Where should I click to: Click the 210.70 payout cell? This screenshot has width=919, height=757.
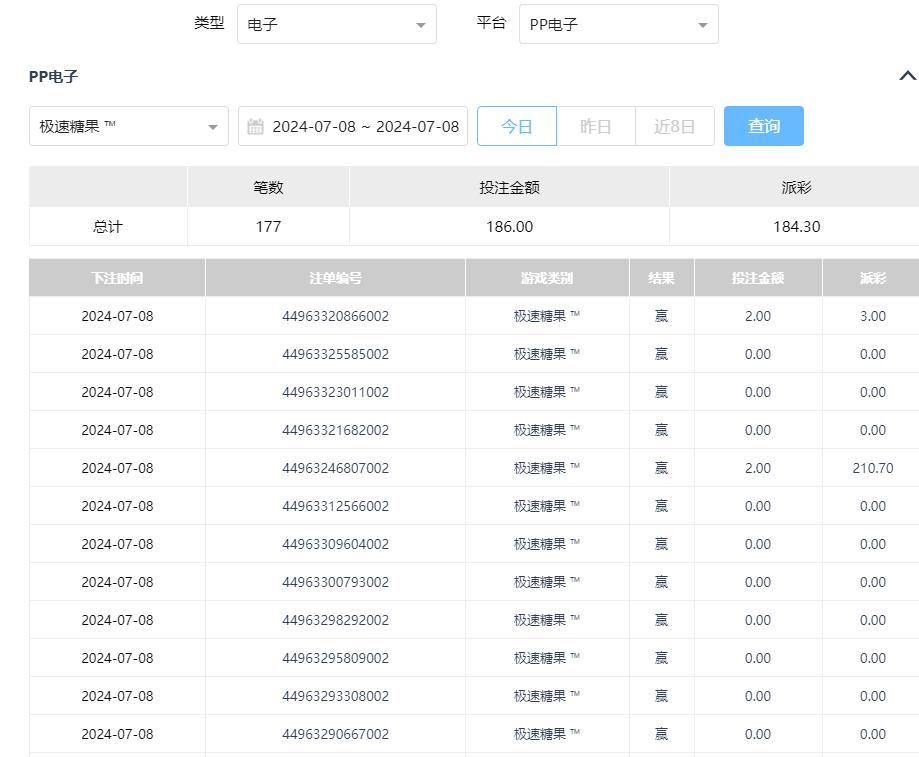pos(872,468)
